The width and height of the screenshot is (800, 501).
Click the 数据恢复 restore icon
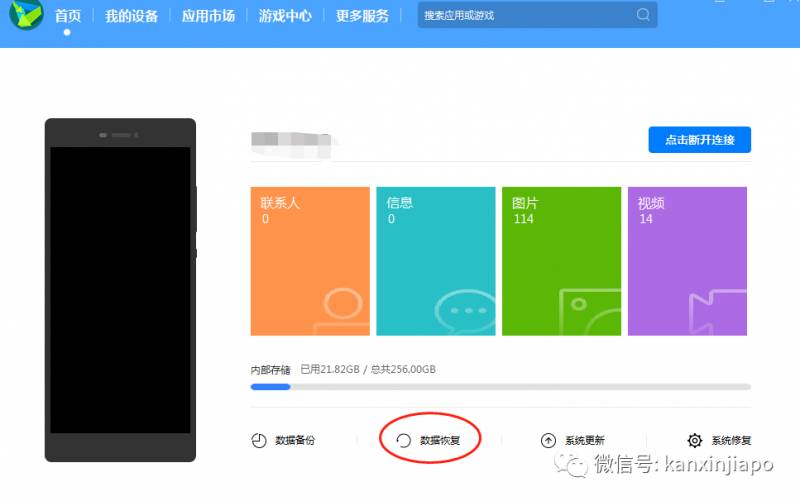coord(404,440)
